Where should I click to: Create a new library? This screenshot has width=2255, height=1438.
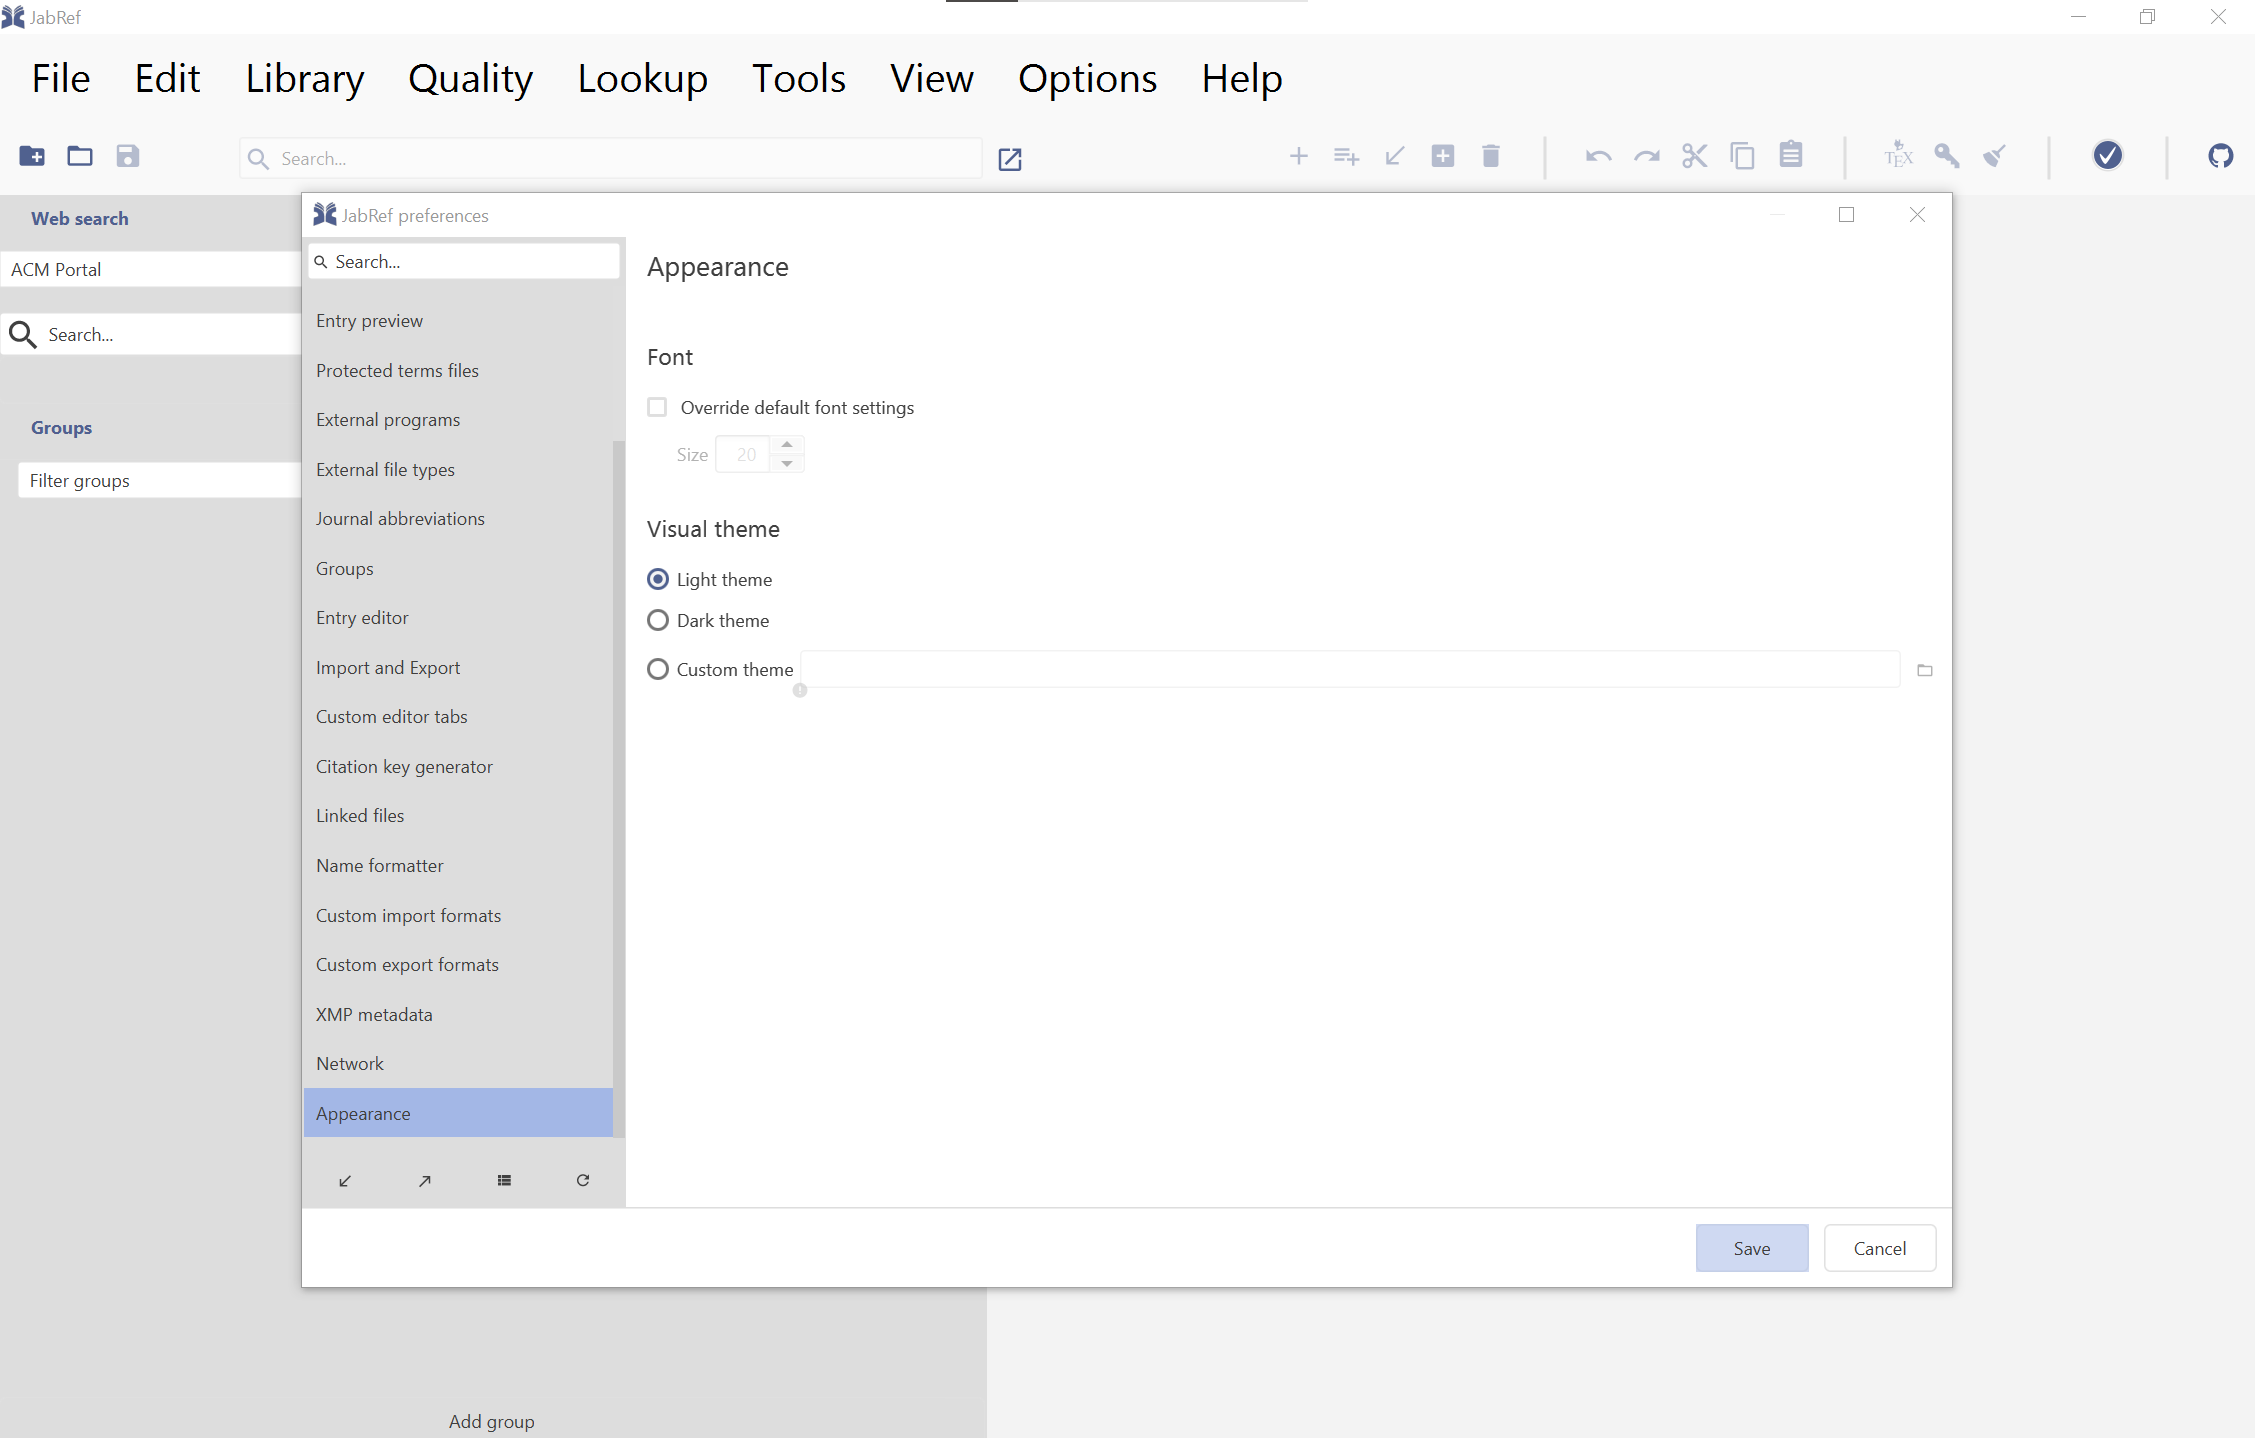32,156
